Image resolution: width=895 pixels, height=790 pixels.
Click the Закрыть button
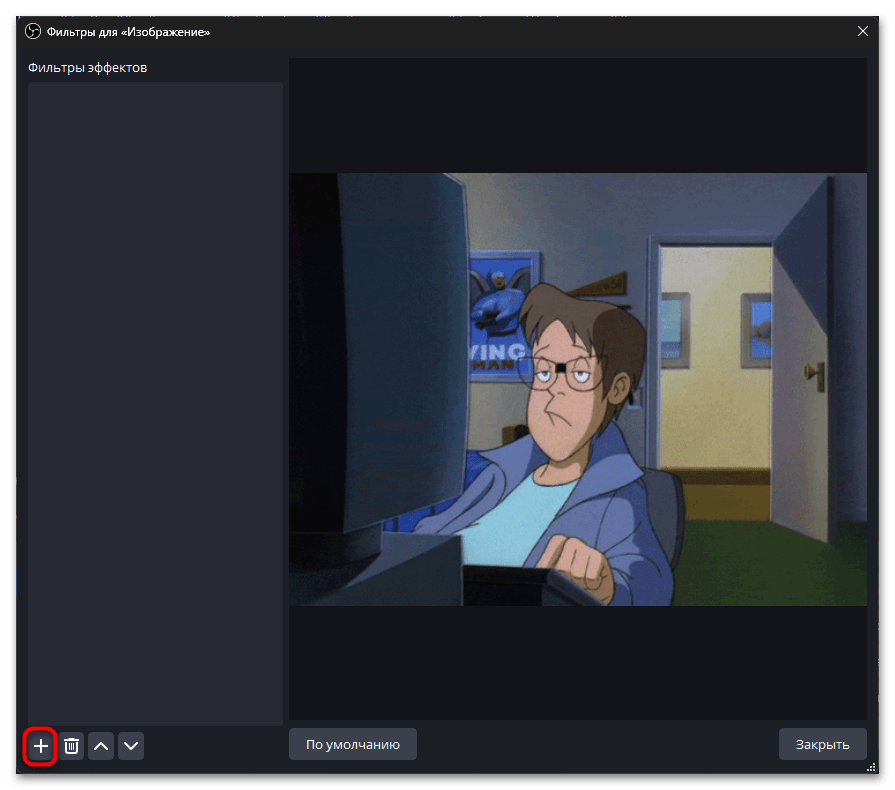[x=823, y=744]
